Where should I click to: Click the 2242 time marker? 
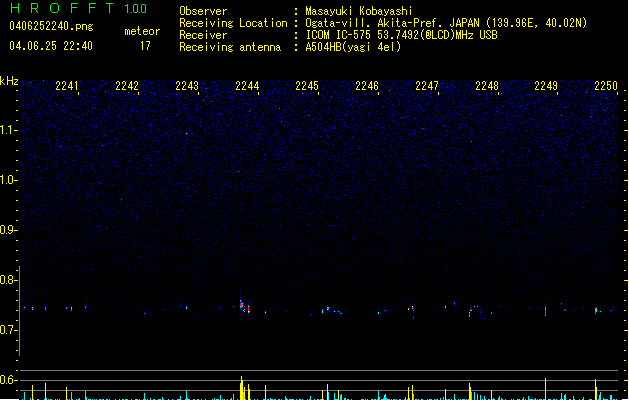(127, 86)
